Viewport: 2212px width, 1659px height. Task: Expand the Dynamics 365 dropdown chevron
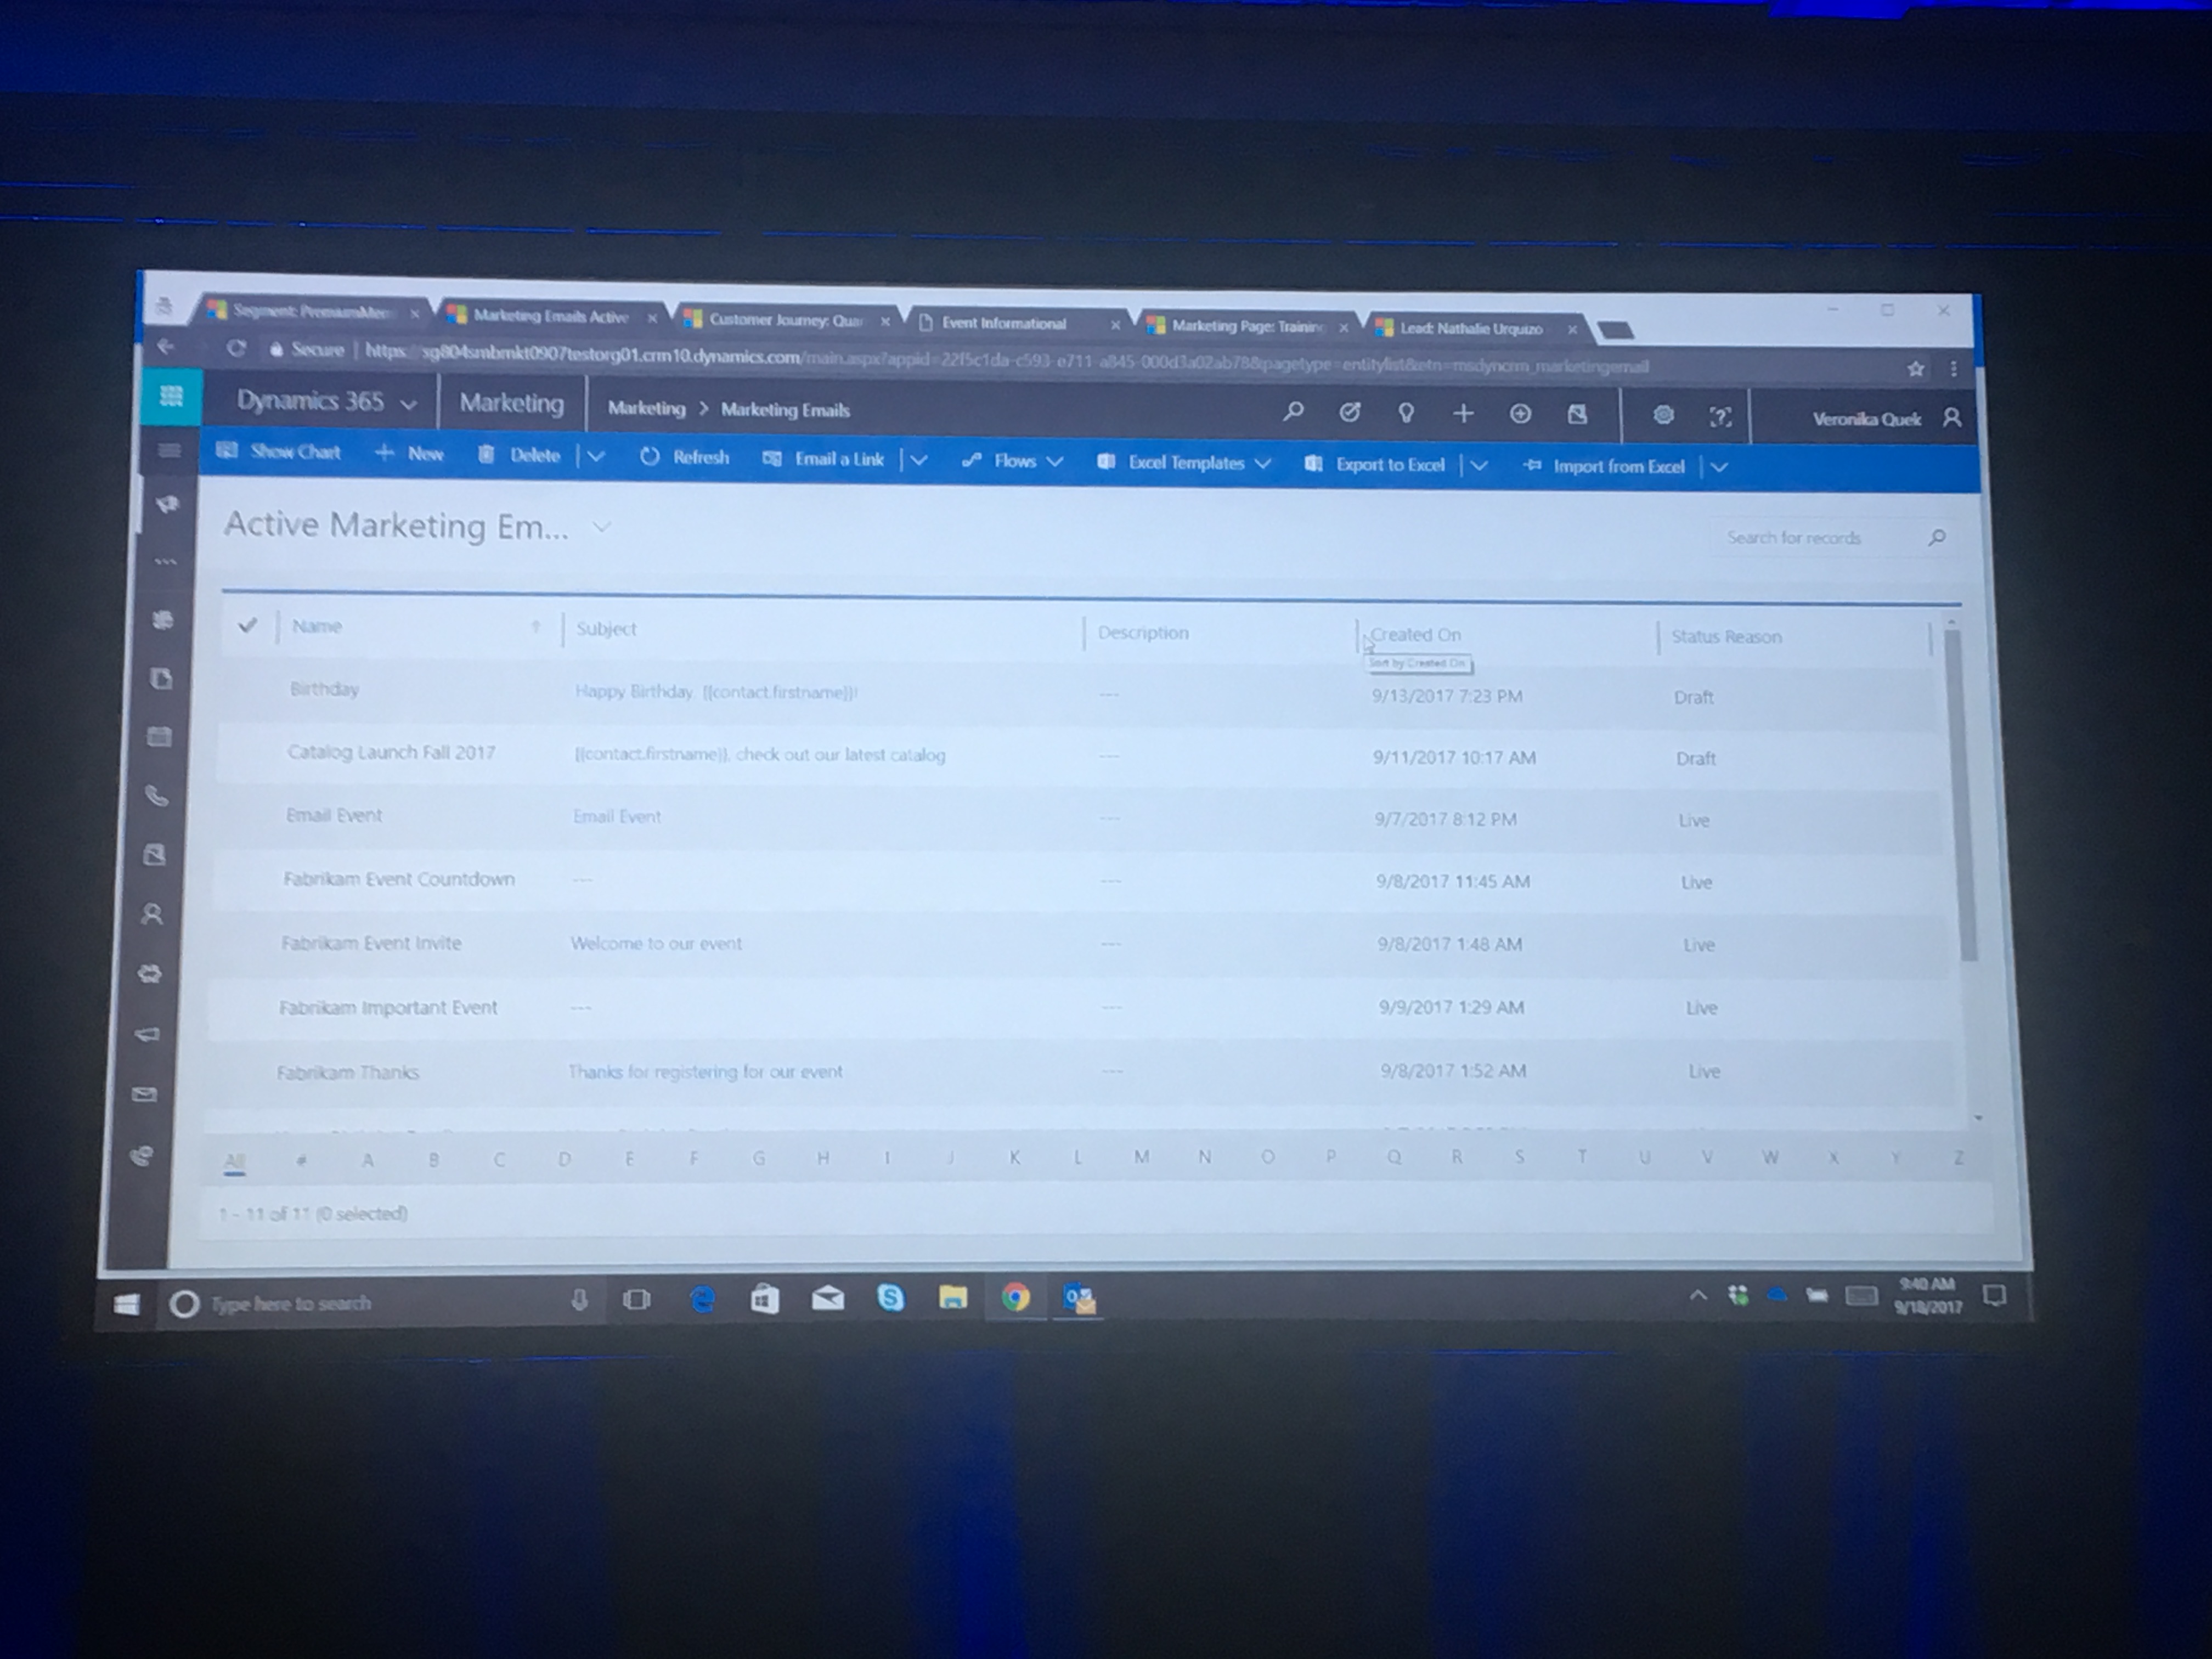pos(408,404)
